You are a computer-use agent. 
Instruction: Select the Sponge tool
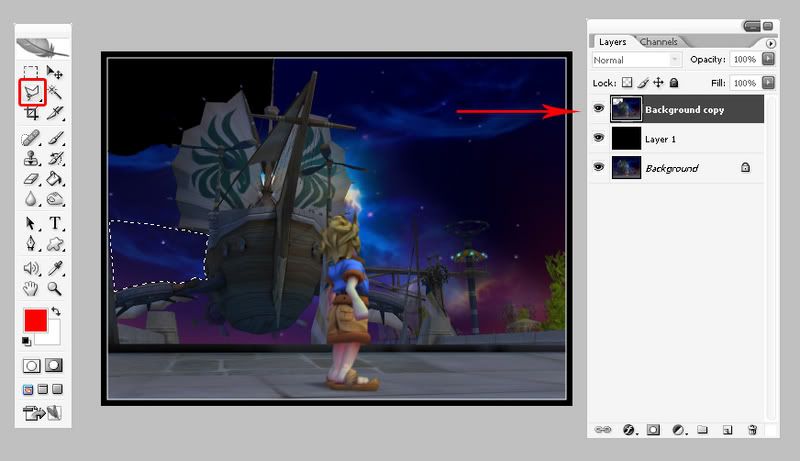pyautogui.click(x=55, y=199)
